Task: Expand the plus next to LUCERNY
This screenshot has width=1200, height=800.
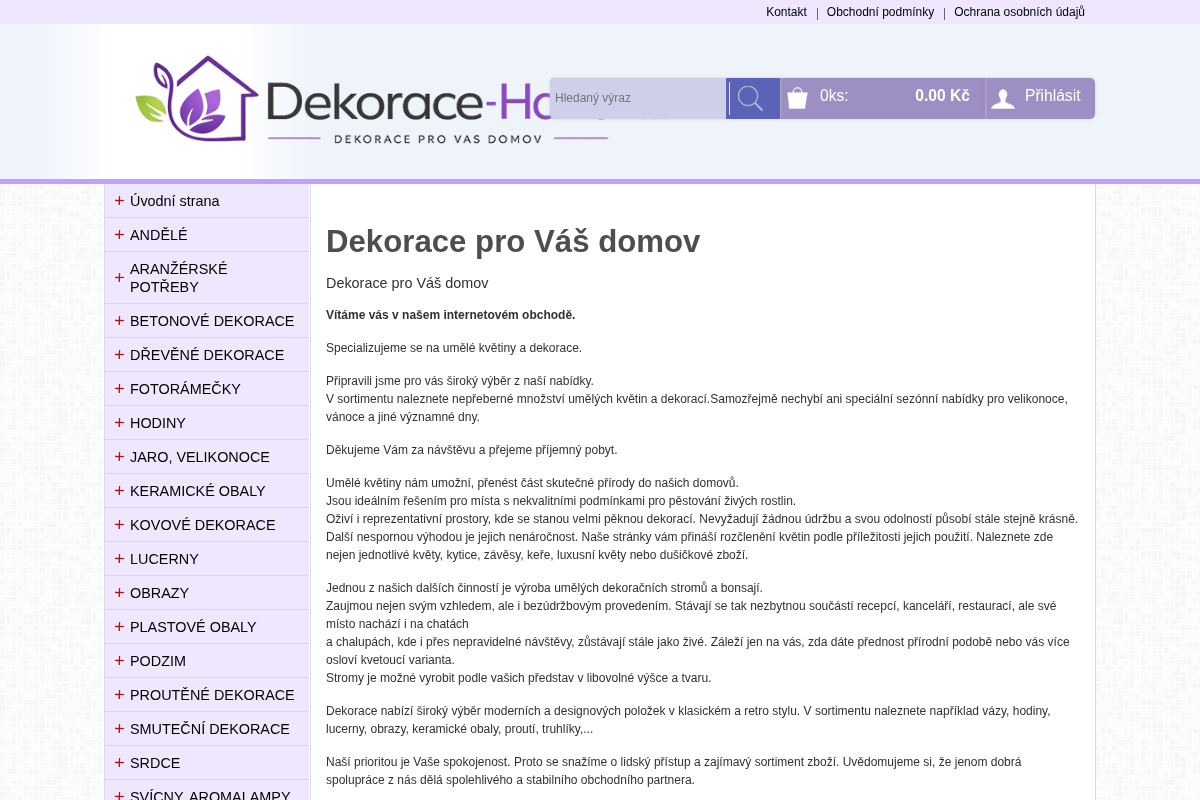Action: click(x=119, y=559)
